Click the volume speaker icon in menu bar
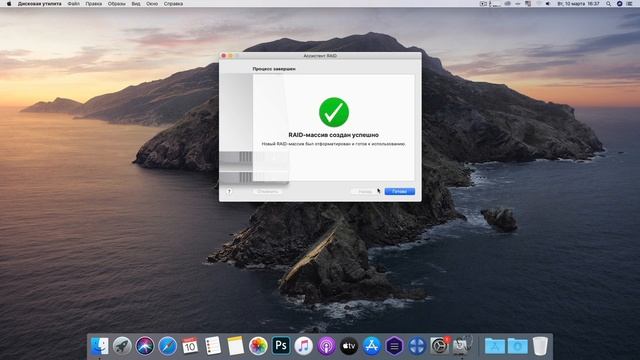Viewport: 640px width, 360px height. [x=548, y=4]
